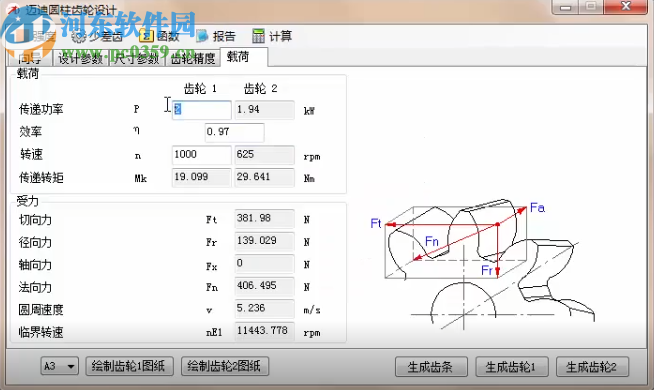Image resolution: width=654 pixels, height=390 pixels.
Task: Click the 函数 sigma icon
Action: click(146, 37)
